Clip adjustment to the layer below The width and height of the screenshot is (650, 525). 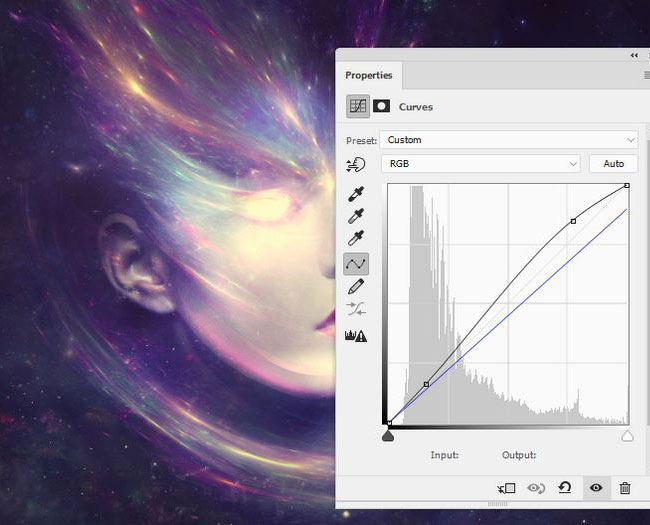506,488
